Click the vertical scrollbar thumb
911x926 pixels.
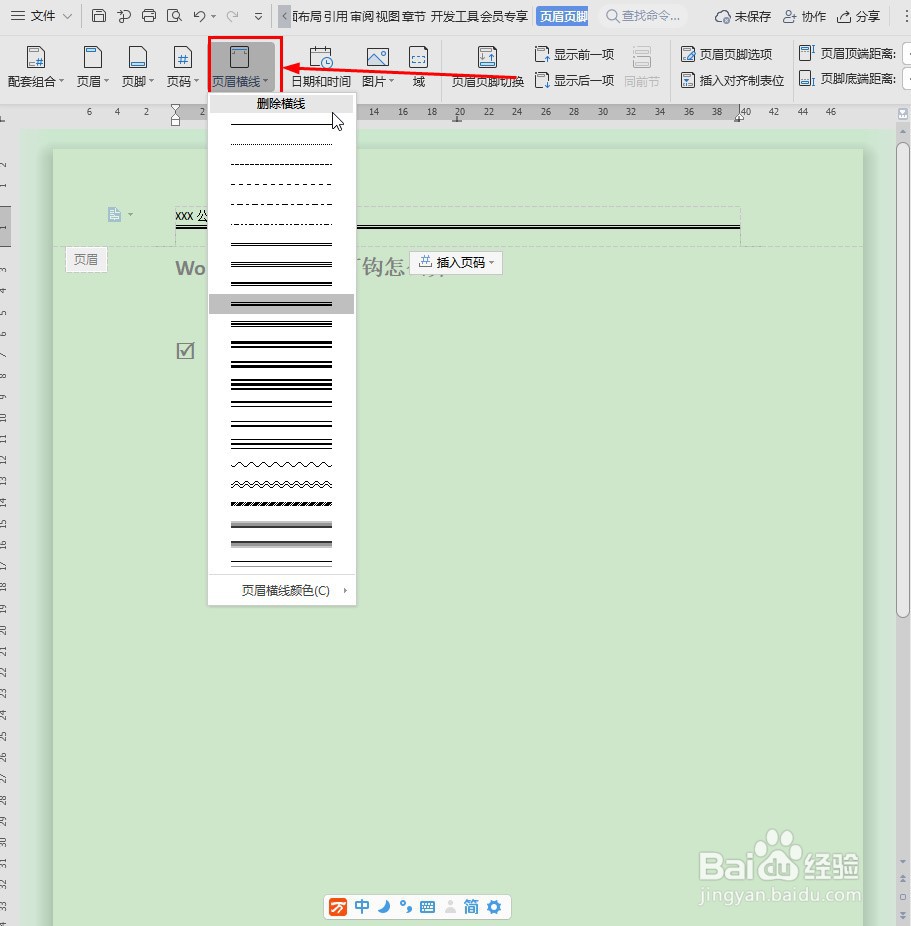tap(903, 380)
